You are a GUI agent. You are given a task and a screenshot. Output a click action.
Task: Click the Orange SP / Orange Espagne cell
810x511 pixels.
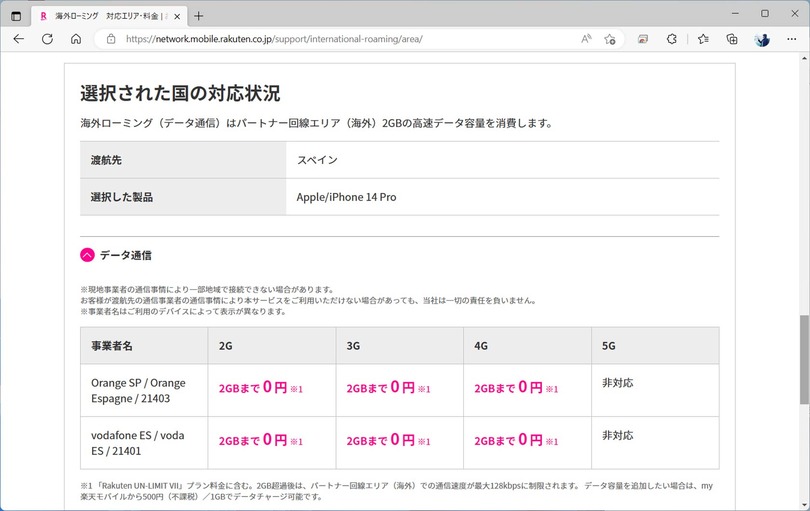(x=144, y=391)
